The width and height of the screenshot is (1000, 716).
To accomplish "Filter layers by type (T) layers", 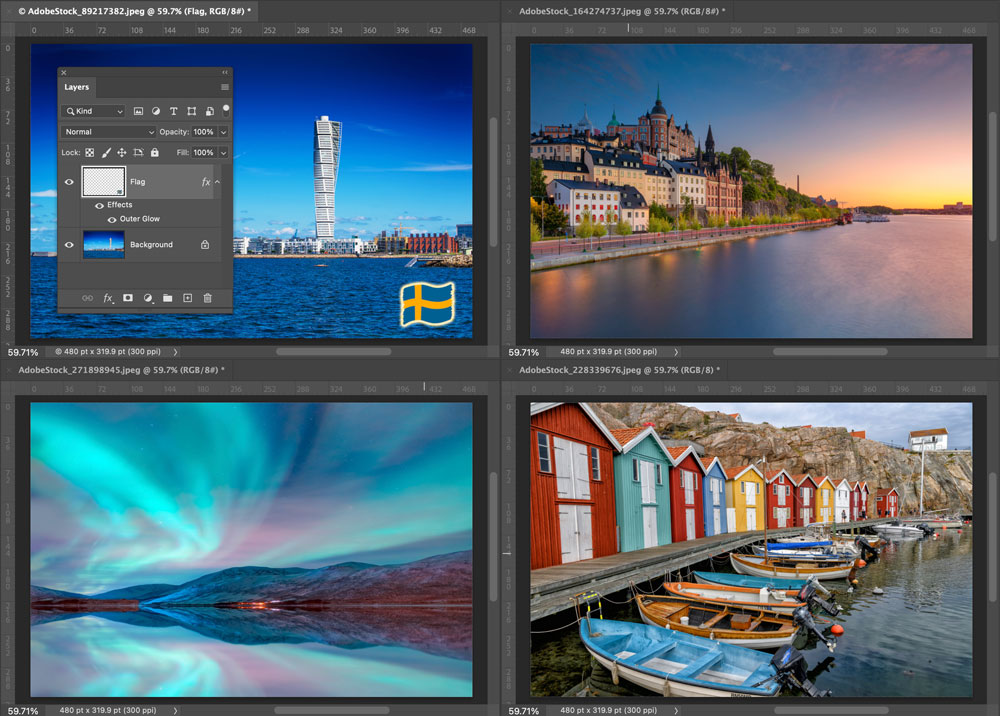I will [x=174, y=111].
